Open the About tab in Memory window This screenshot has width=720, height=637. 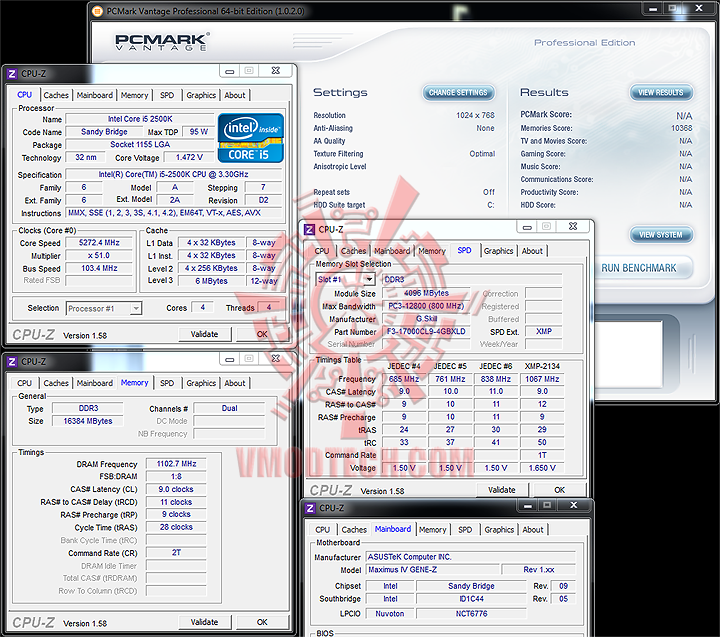tap(235, 383)
